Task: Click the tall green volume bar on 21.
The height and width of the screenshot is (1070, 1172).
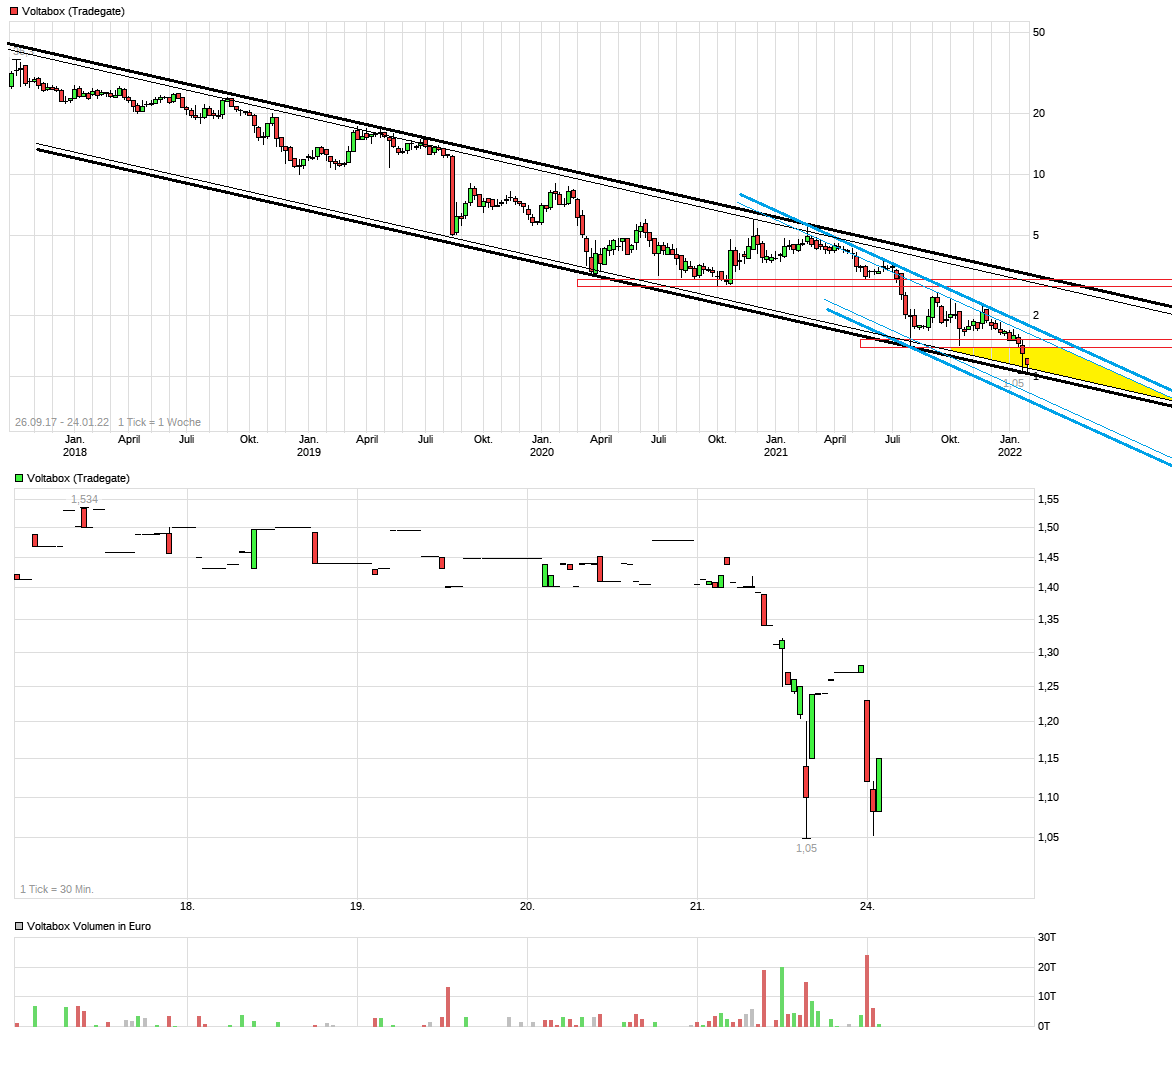Action: (782, 996)
